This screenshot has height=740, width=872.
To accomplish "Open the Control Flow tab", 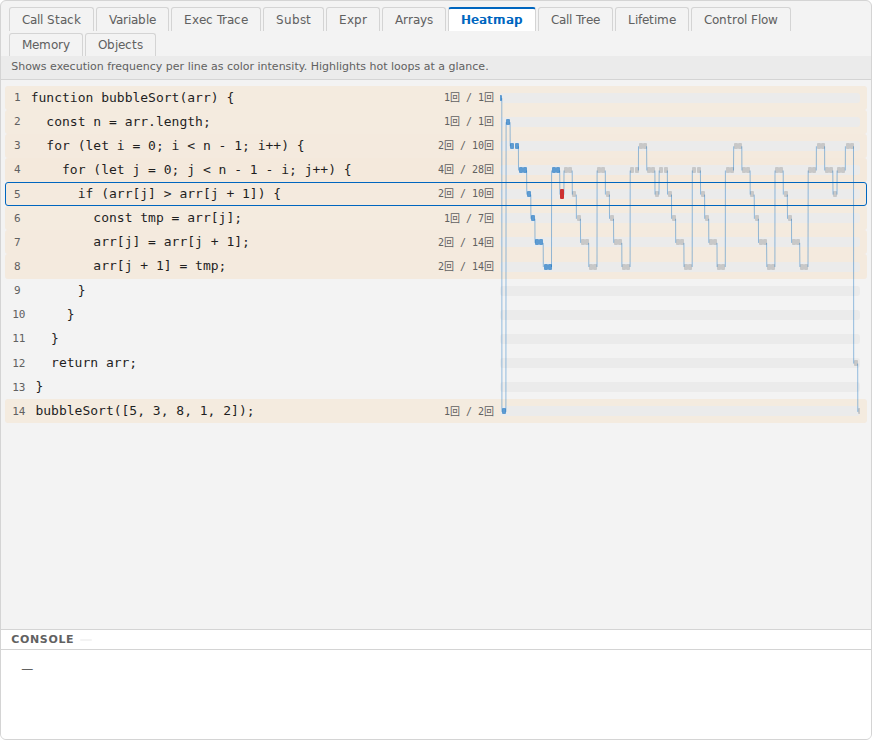I will pos(740,19).
